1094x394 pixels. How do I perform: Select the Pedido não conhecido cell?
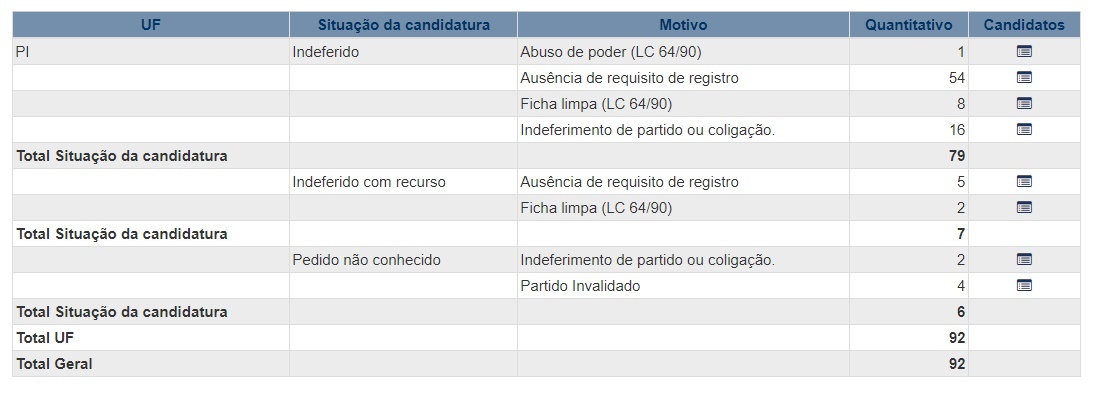[x=403, y=260]
